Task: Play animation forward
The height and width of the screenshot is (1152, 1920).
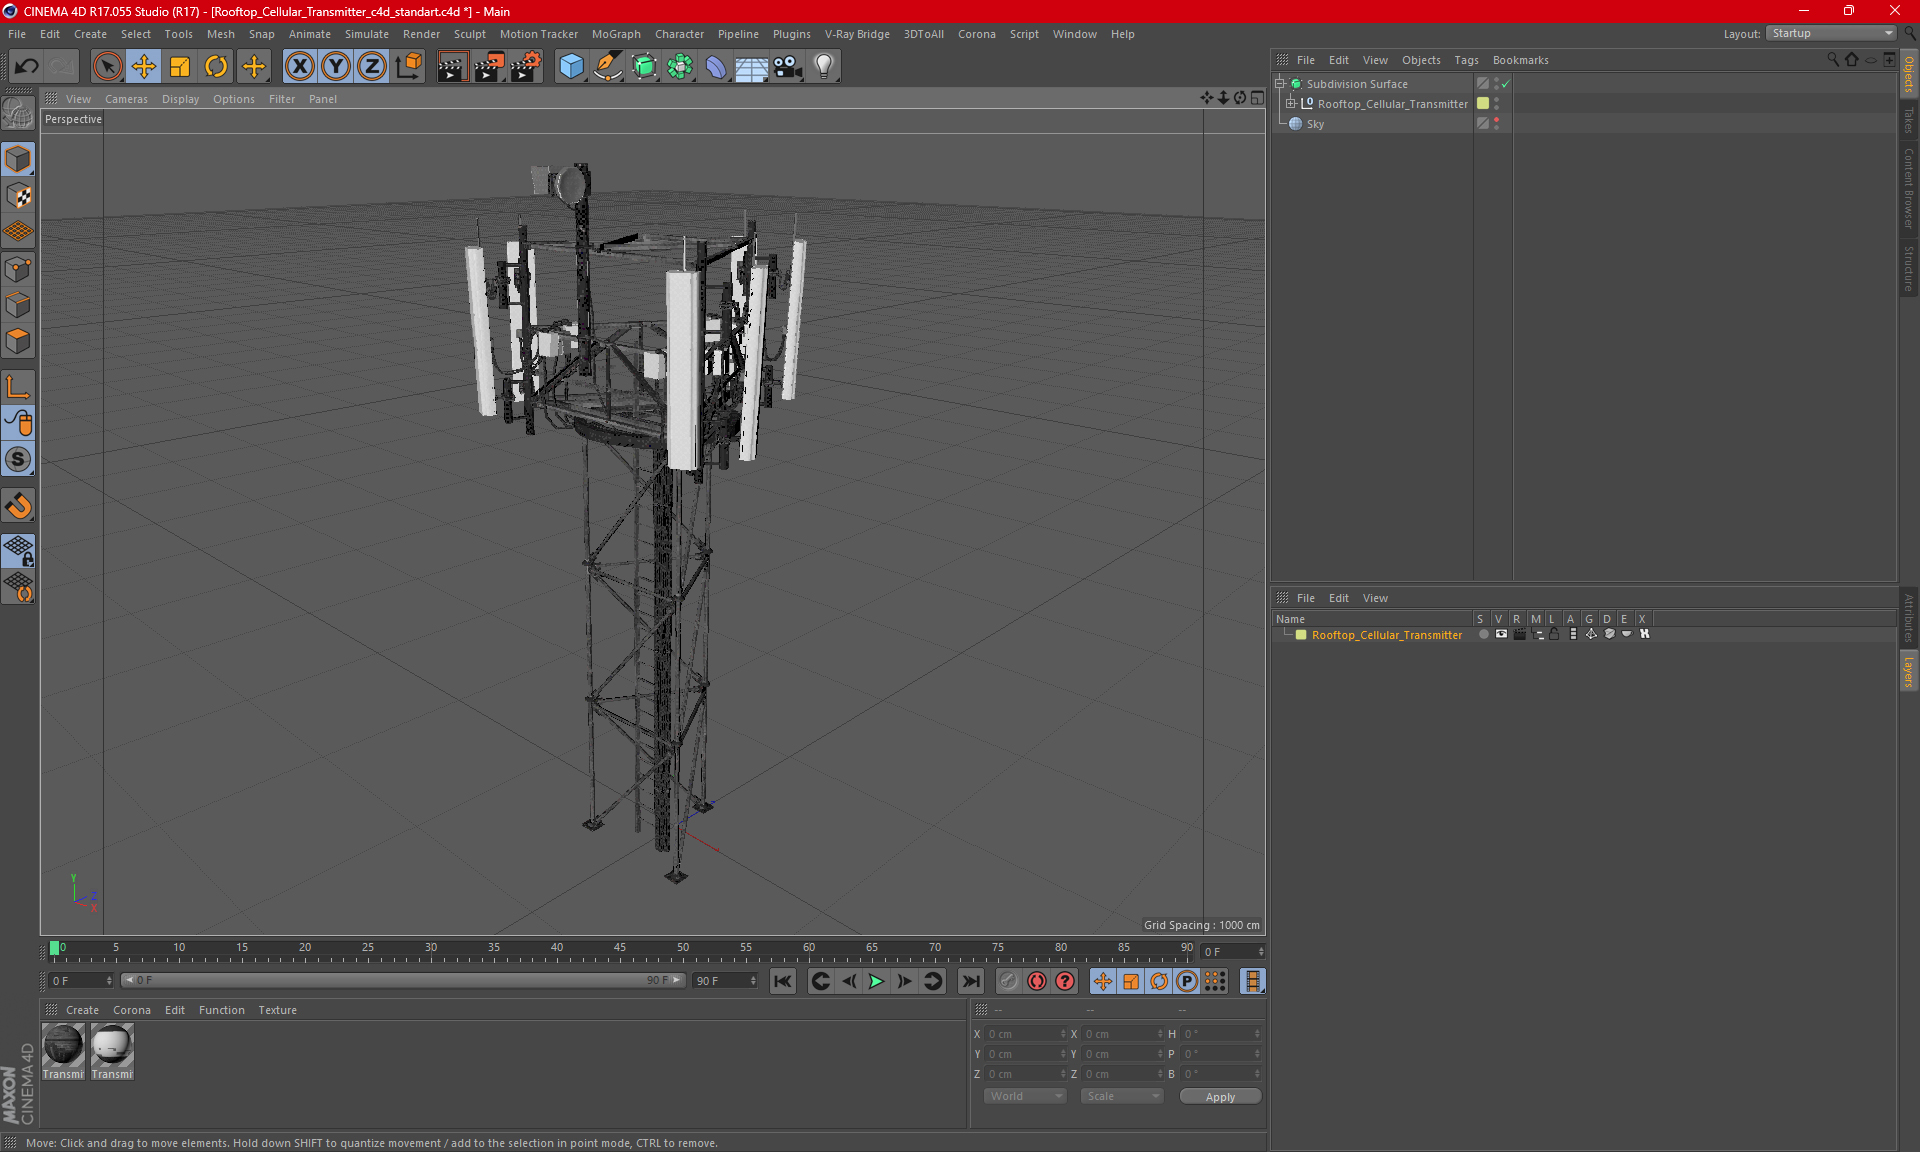Action: [876, 981]
